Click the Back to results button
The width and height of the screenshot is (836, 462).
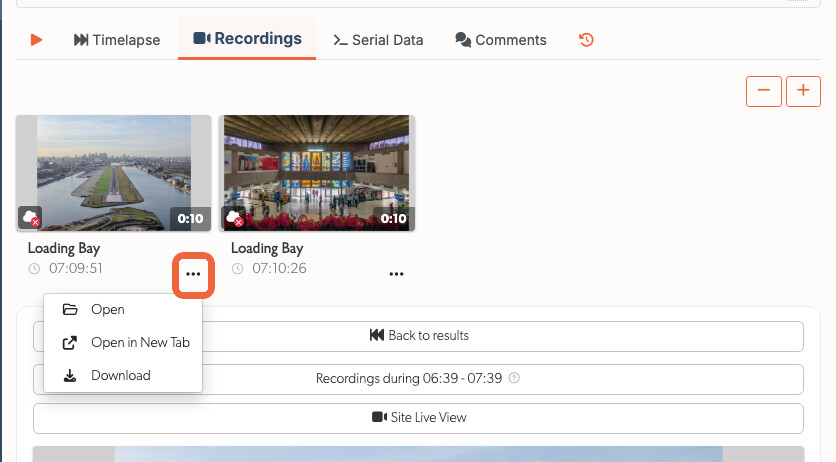coord(418,336)
